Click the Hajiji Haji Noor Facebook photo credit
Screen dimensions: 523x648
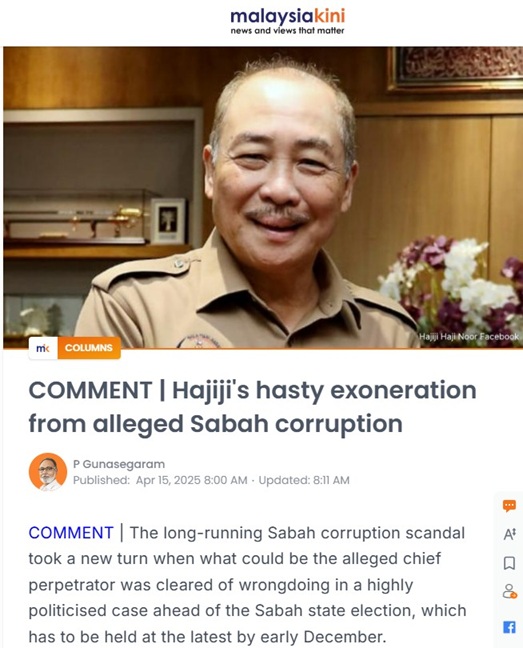(468, 336)
